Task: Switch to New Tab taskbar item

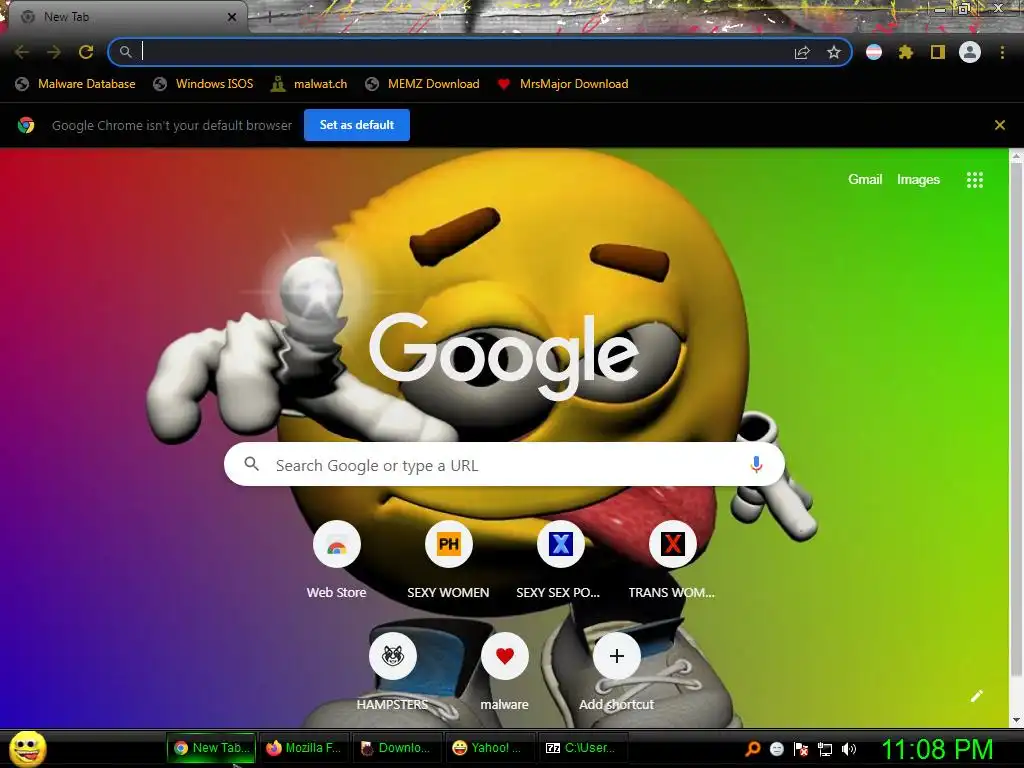Action: tap(211, 748)
